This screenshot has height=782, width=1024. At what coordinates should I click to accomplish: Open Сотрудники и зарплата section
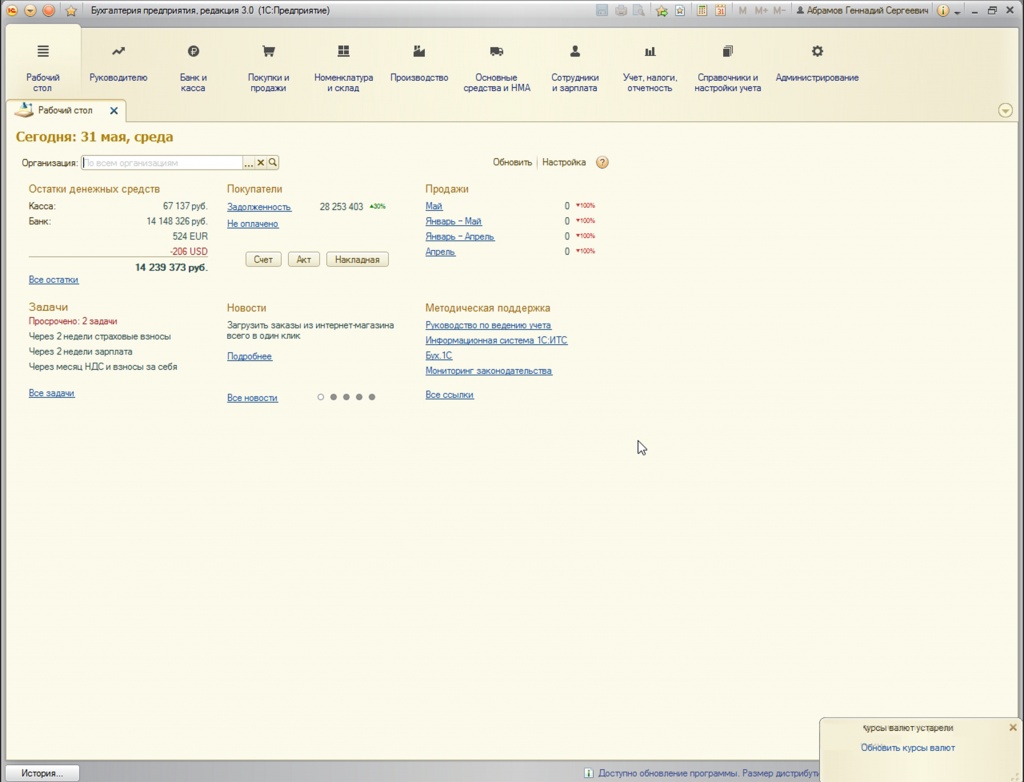coord(575,68)
